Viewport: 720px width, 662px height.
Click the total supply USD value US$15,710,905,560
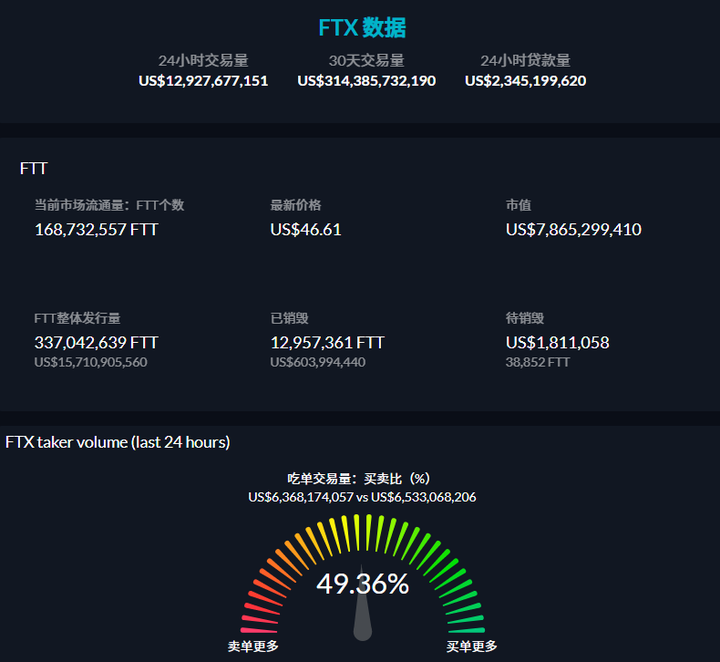pos(90,362)
